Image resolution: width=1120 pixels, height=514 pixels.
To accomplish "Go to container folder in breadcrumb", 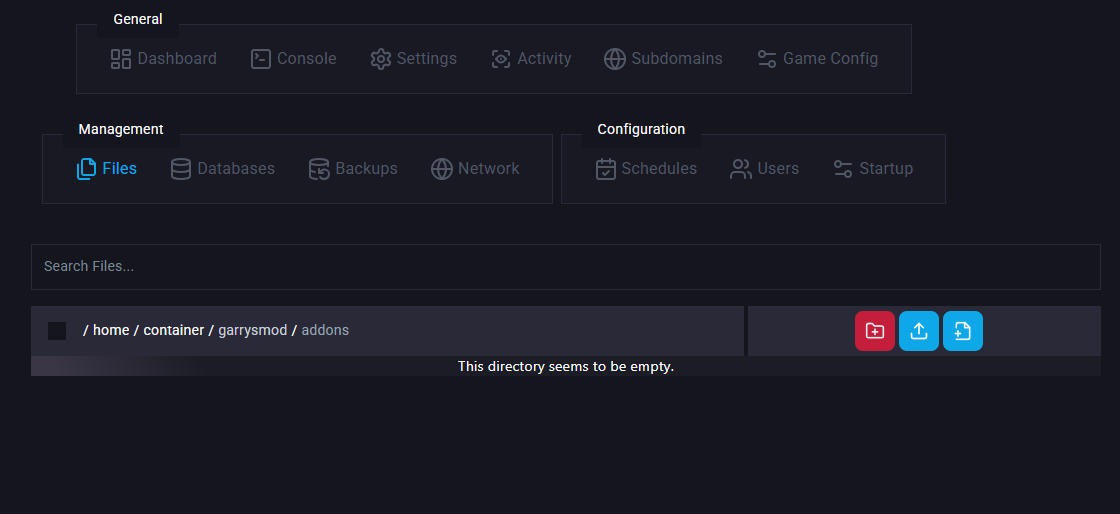I will tap(173, 330).
